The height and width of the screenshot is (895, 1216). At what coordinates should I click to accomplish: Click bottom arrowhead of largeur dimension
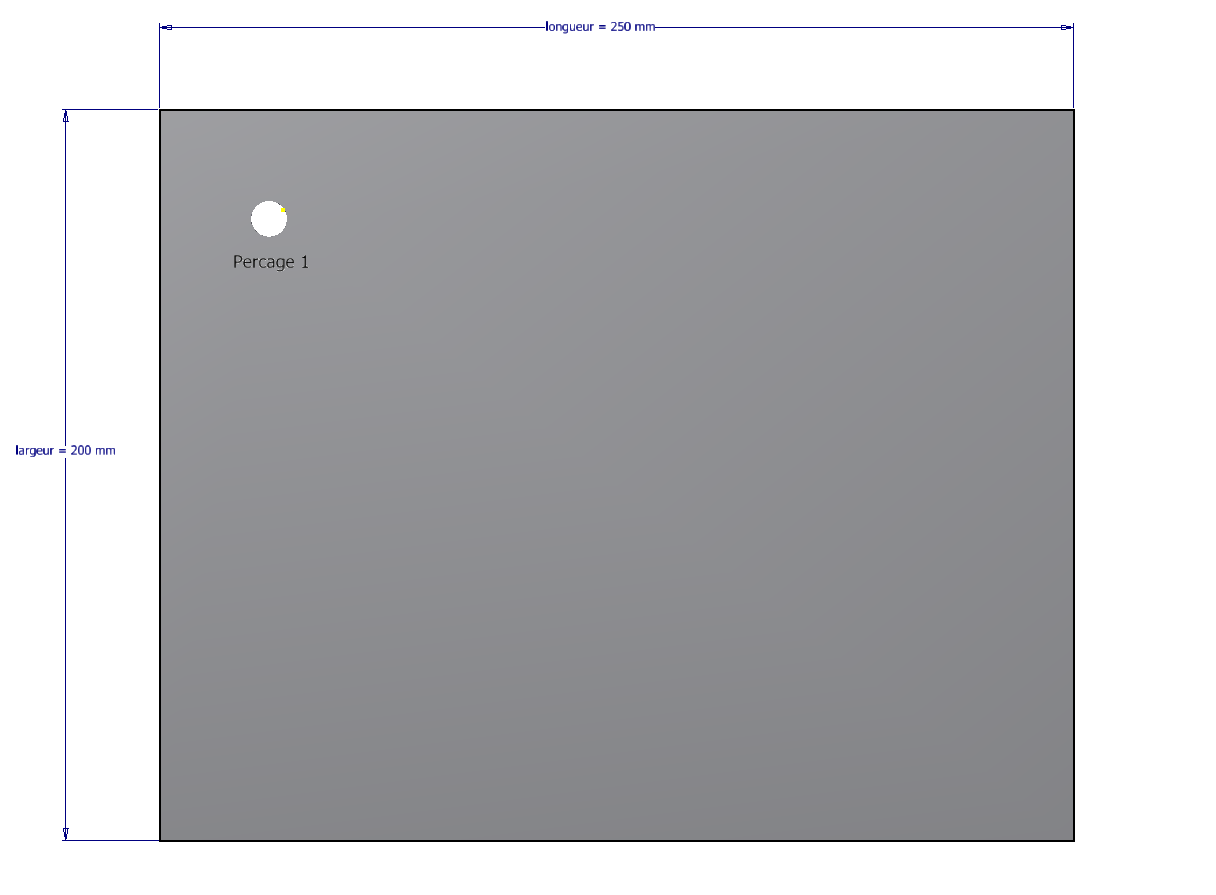click(66, 833)
